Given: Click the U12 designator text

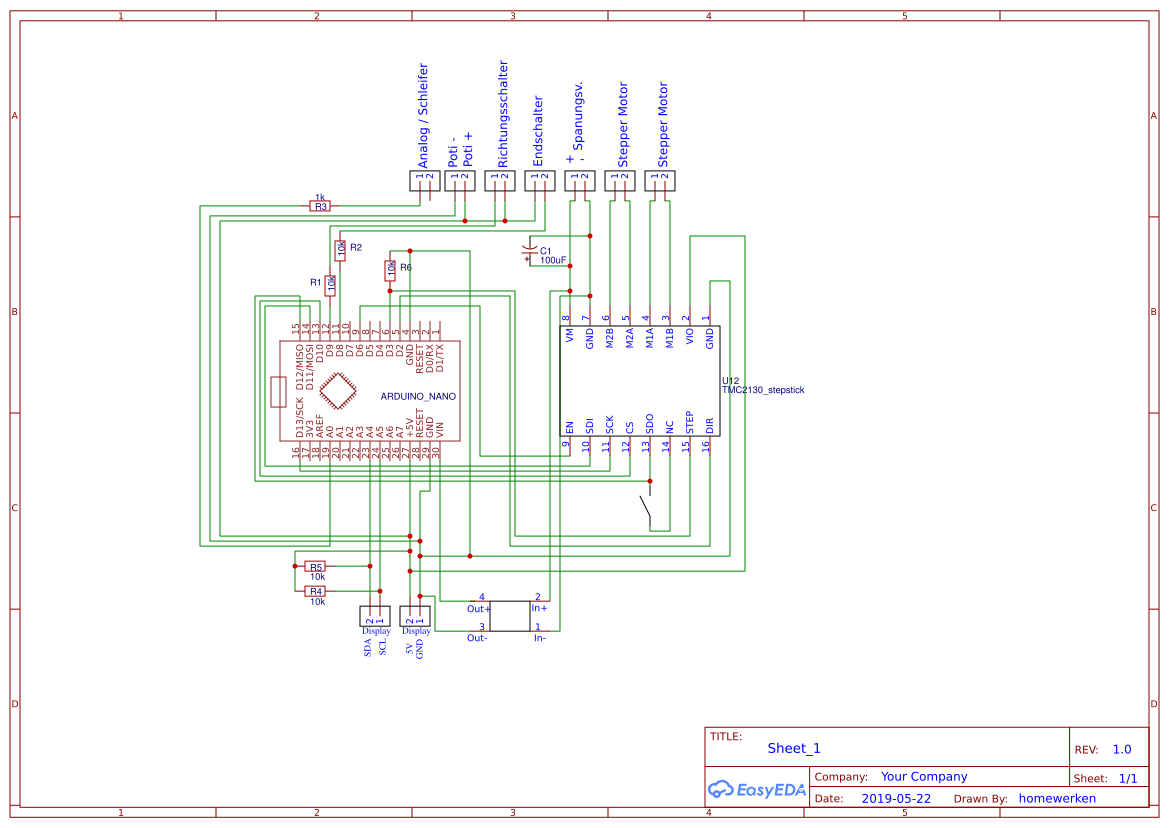Looking at the screenshot, I should click(x=730, y=381).
